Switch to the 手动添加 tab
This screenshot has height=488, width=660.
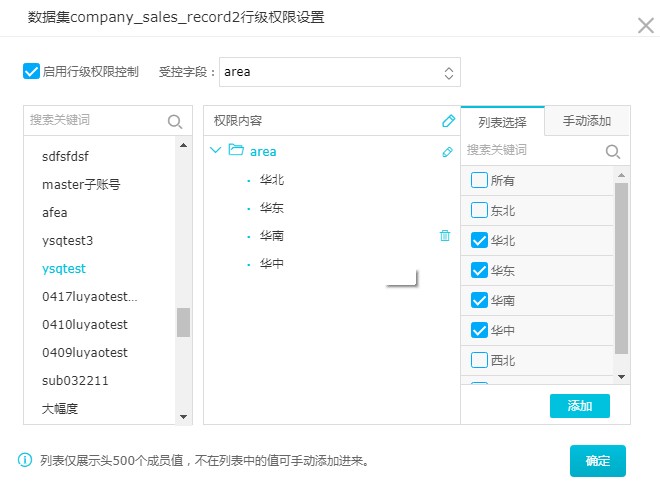pos(587,121)
